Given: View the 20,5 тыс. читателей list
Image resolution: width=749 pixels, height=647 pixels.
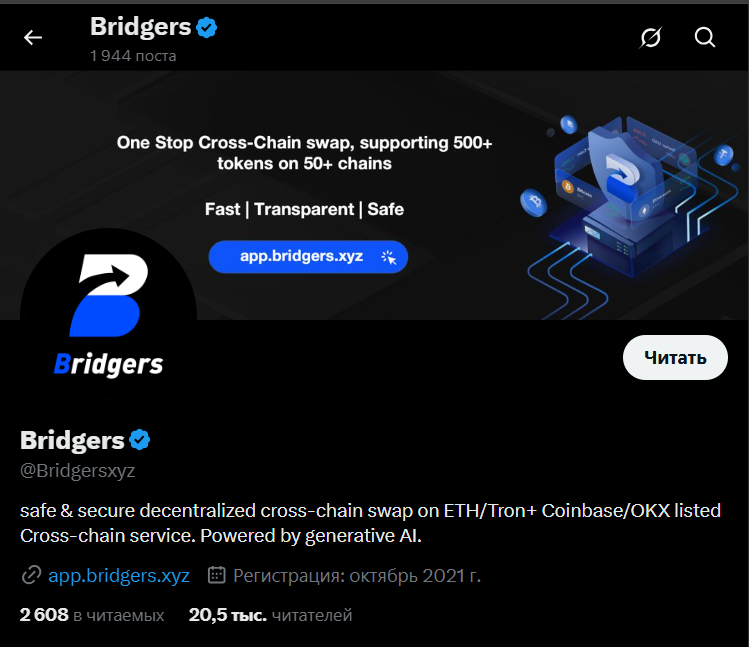Looking at the screenshot, I should click(270, 615).
